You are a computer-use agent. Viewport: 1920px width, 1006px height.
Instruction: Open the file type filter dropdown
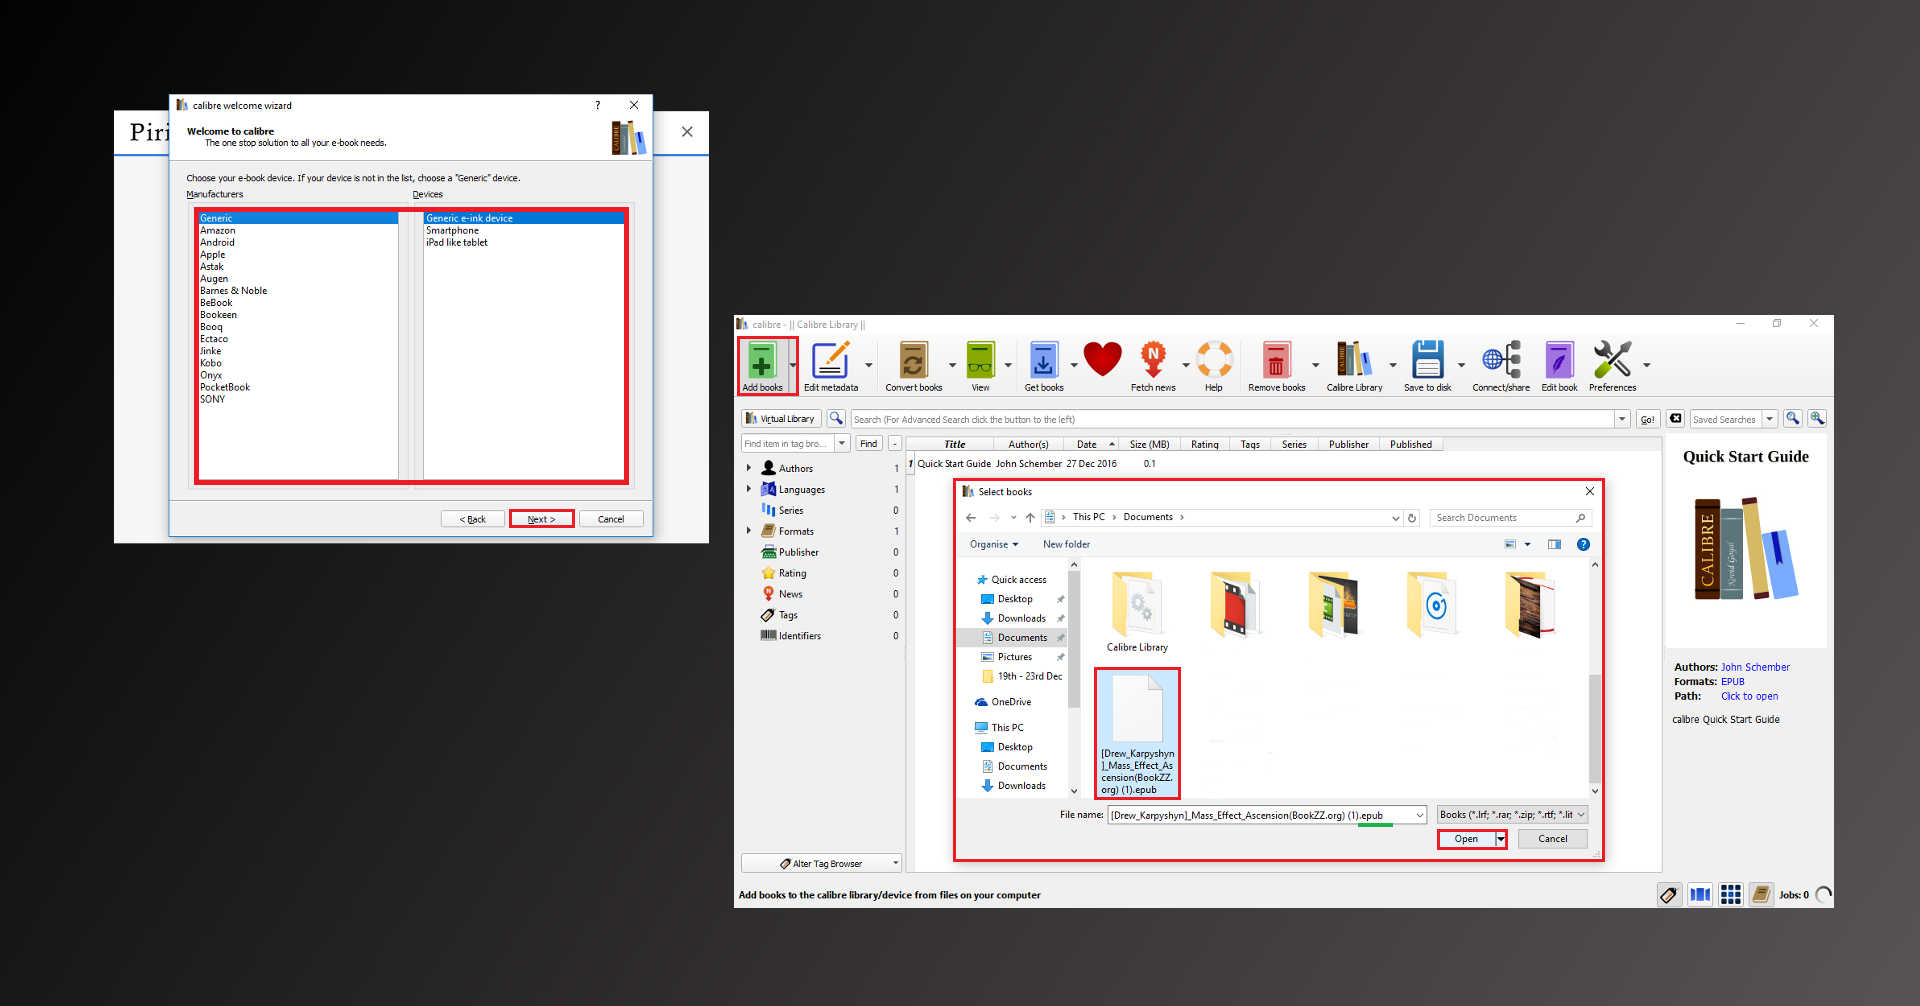pyautogui.click(x=1512, y=815)
